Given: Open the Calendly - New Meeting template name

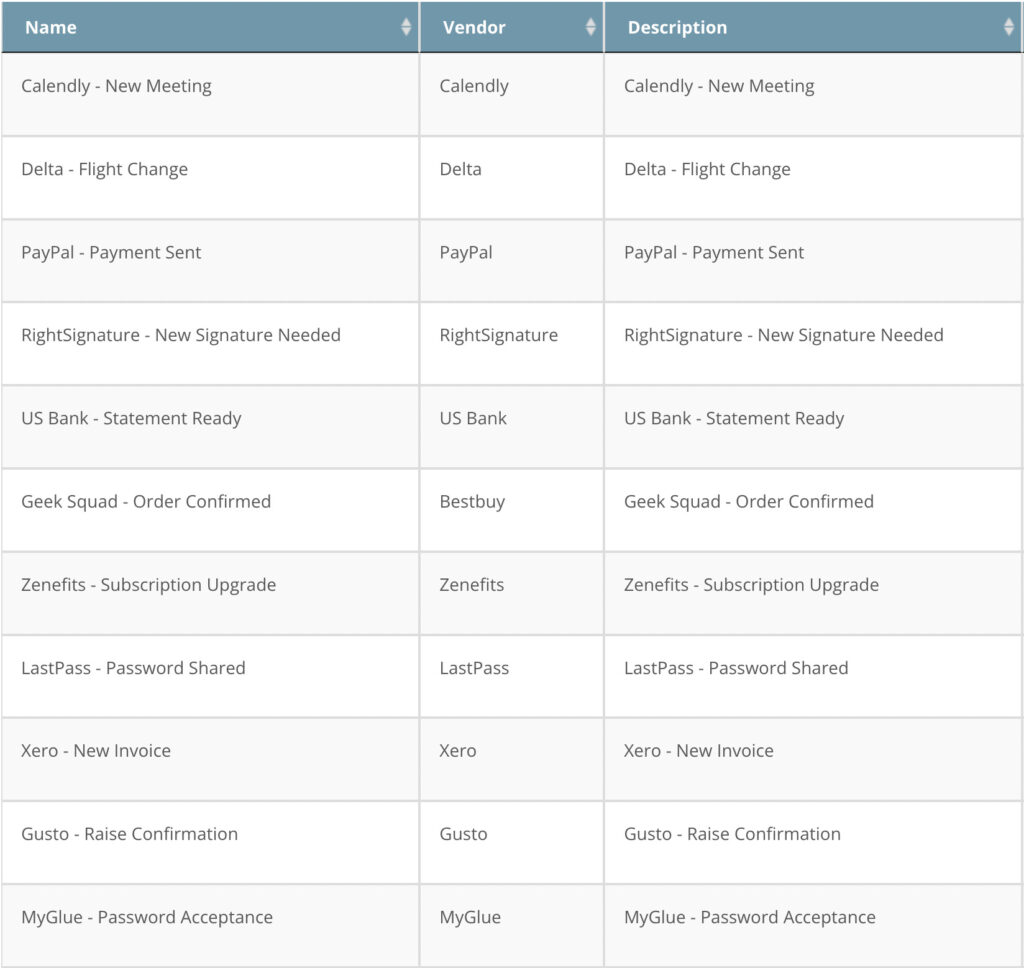Looking at the screenshot, I should tap(116, 86).
